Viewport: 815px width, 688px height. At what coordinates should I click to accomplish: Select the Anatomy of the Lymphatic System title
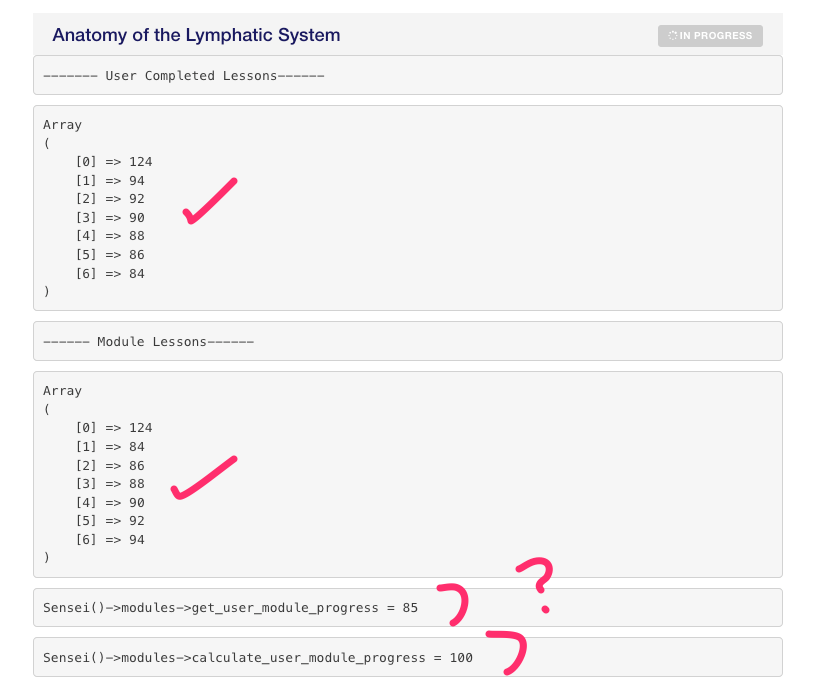196,35
